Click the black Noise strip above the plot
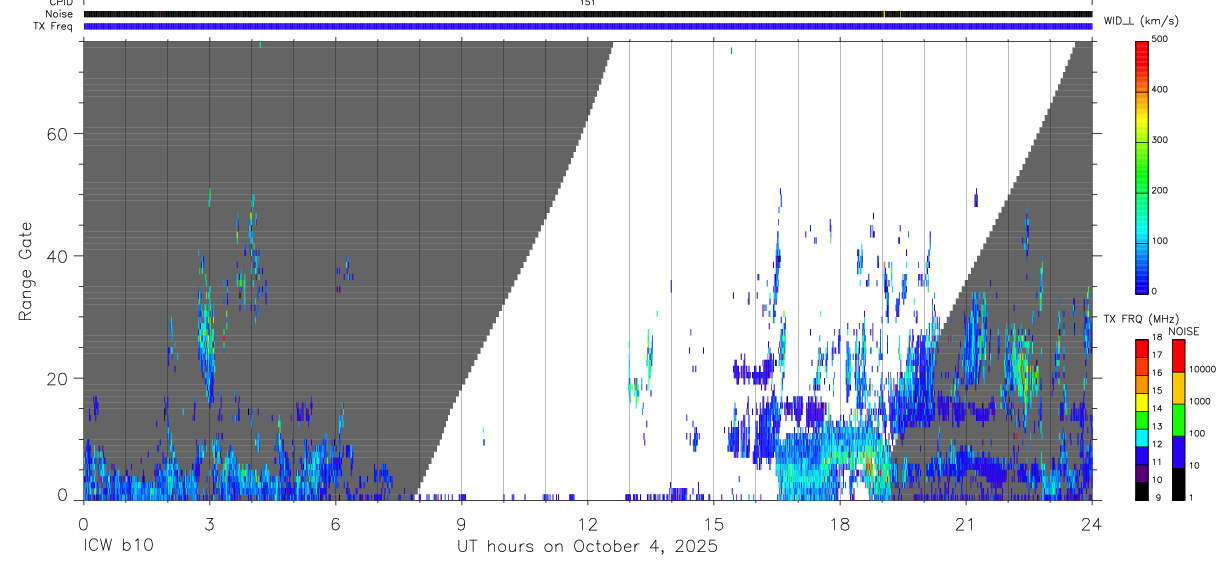 tap(588, 14)
